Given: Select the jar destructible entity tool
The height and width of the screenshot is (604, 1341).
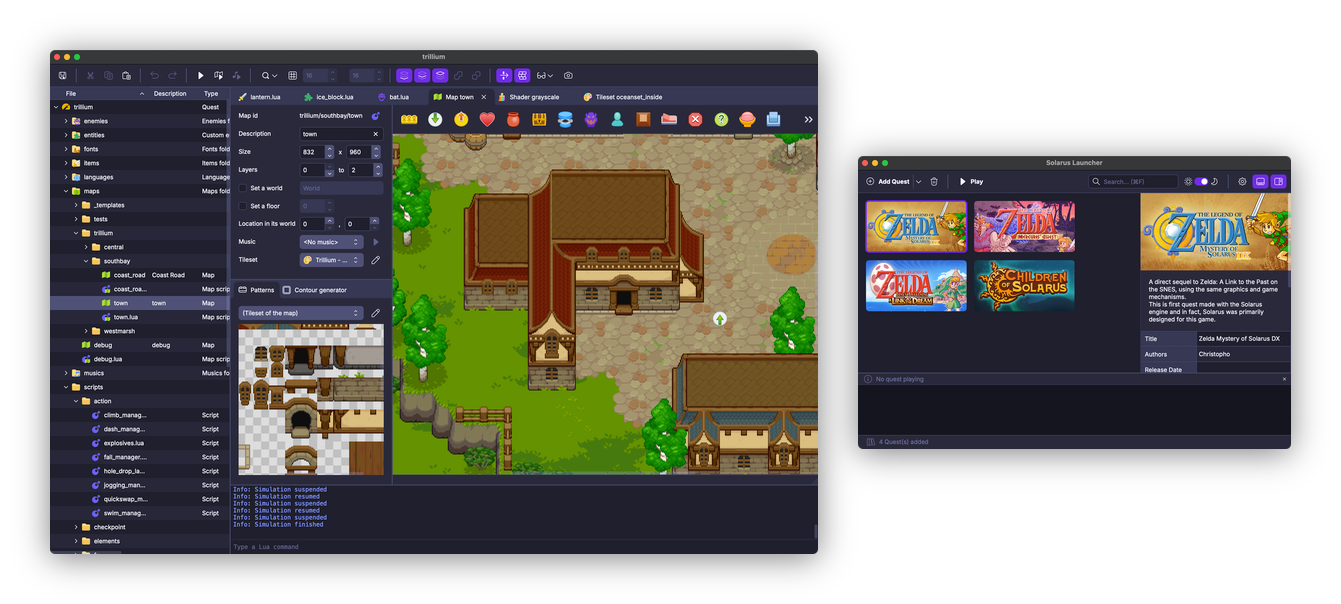Looking at the screenshot, I should pyautogui.click(x=513, y=119).
